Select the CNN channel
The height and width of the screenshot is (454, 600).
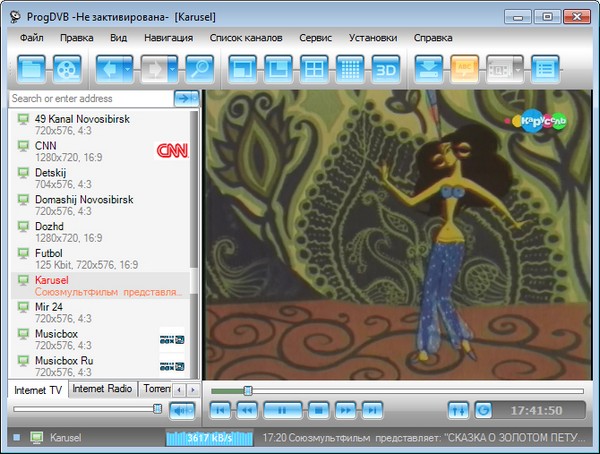coord(45,145)
